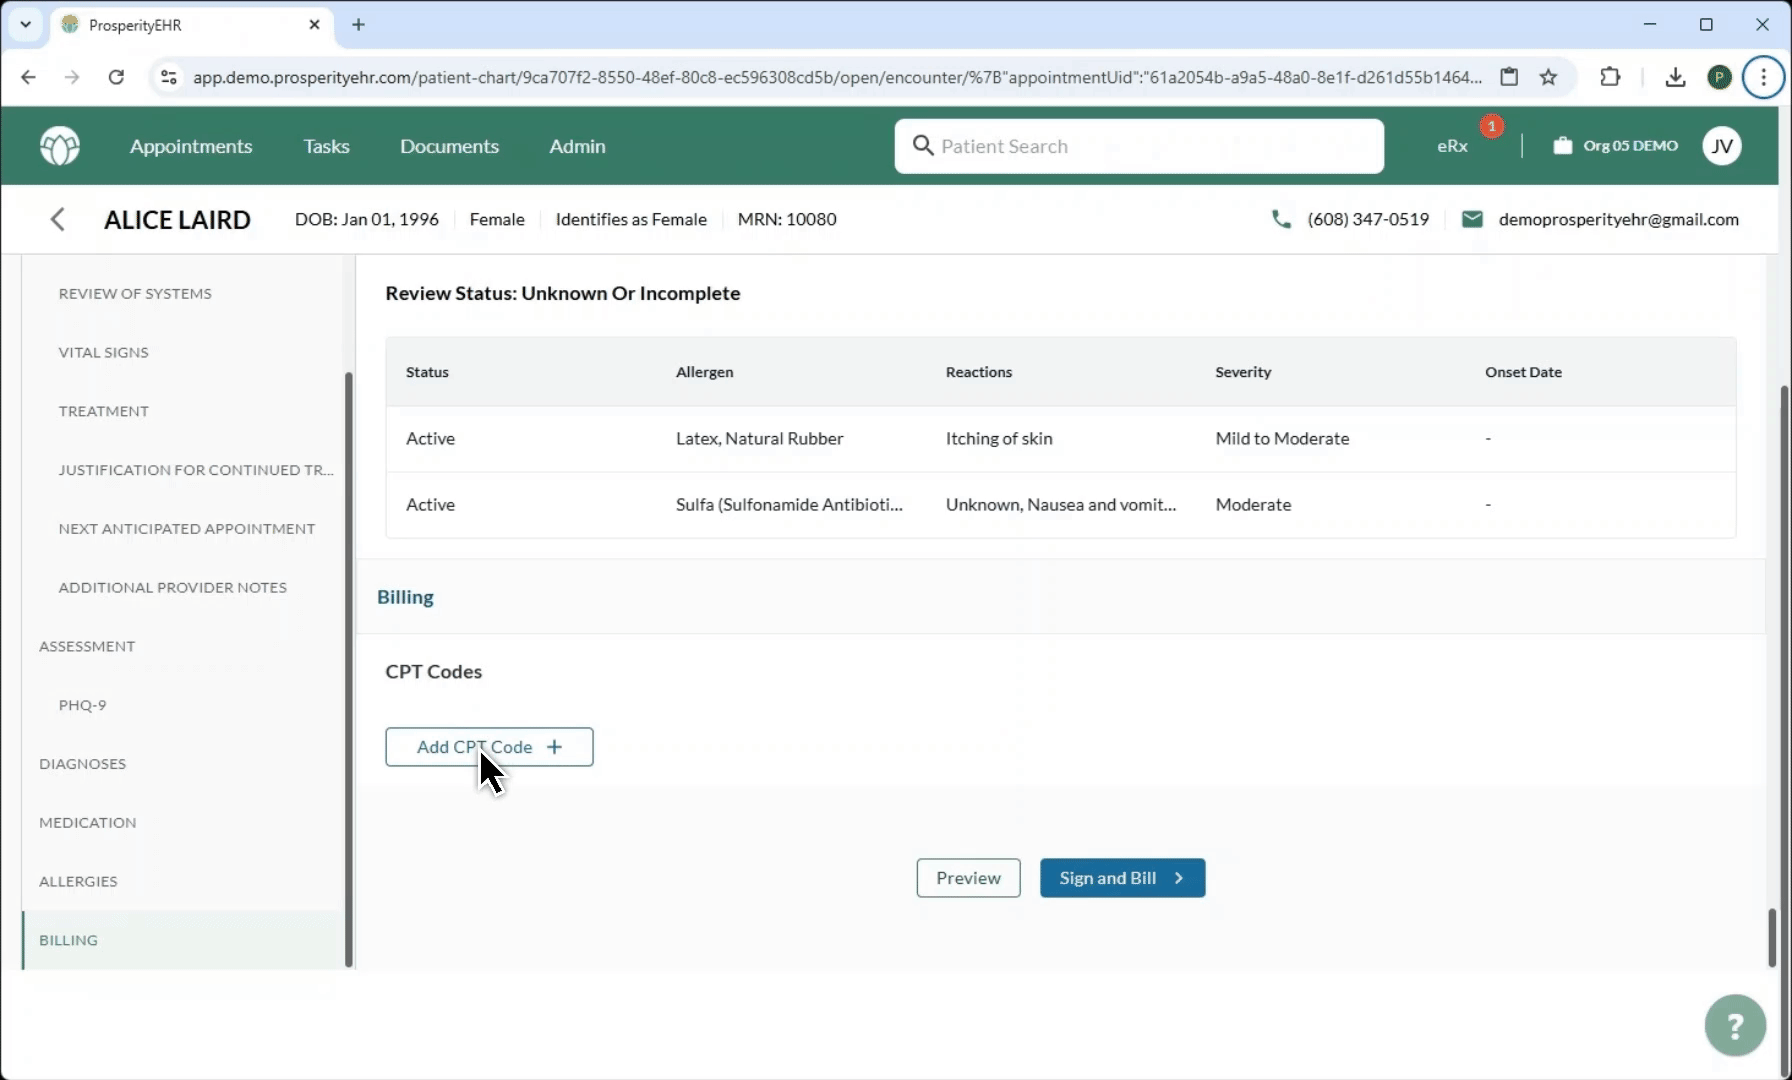Image resolution: width=1792 pixels, height=1080 pixels.
Task: Bookmark this page with the star icon
Action: pyautogui.click(x=1548, y=77)
